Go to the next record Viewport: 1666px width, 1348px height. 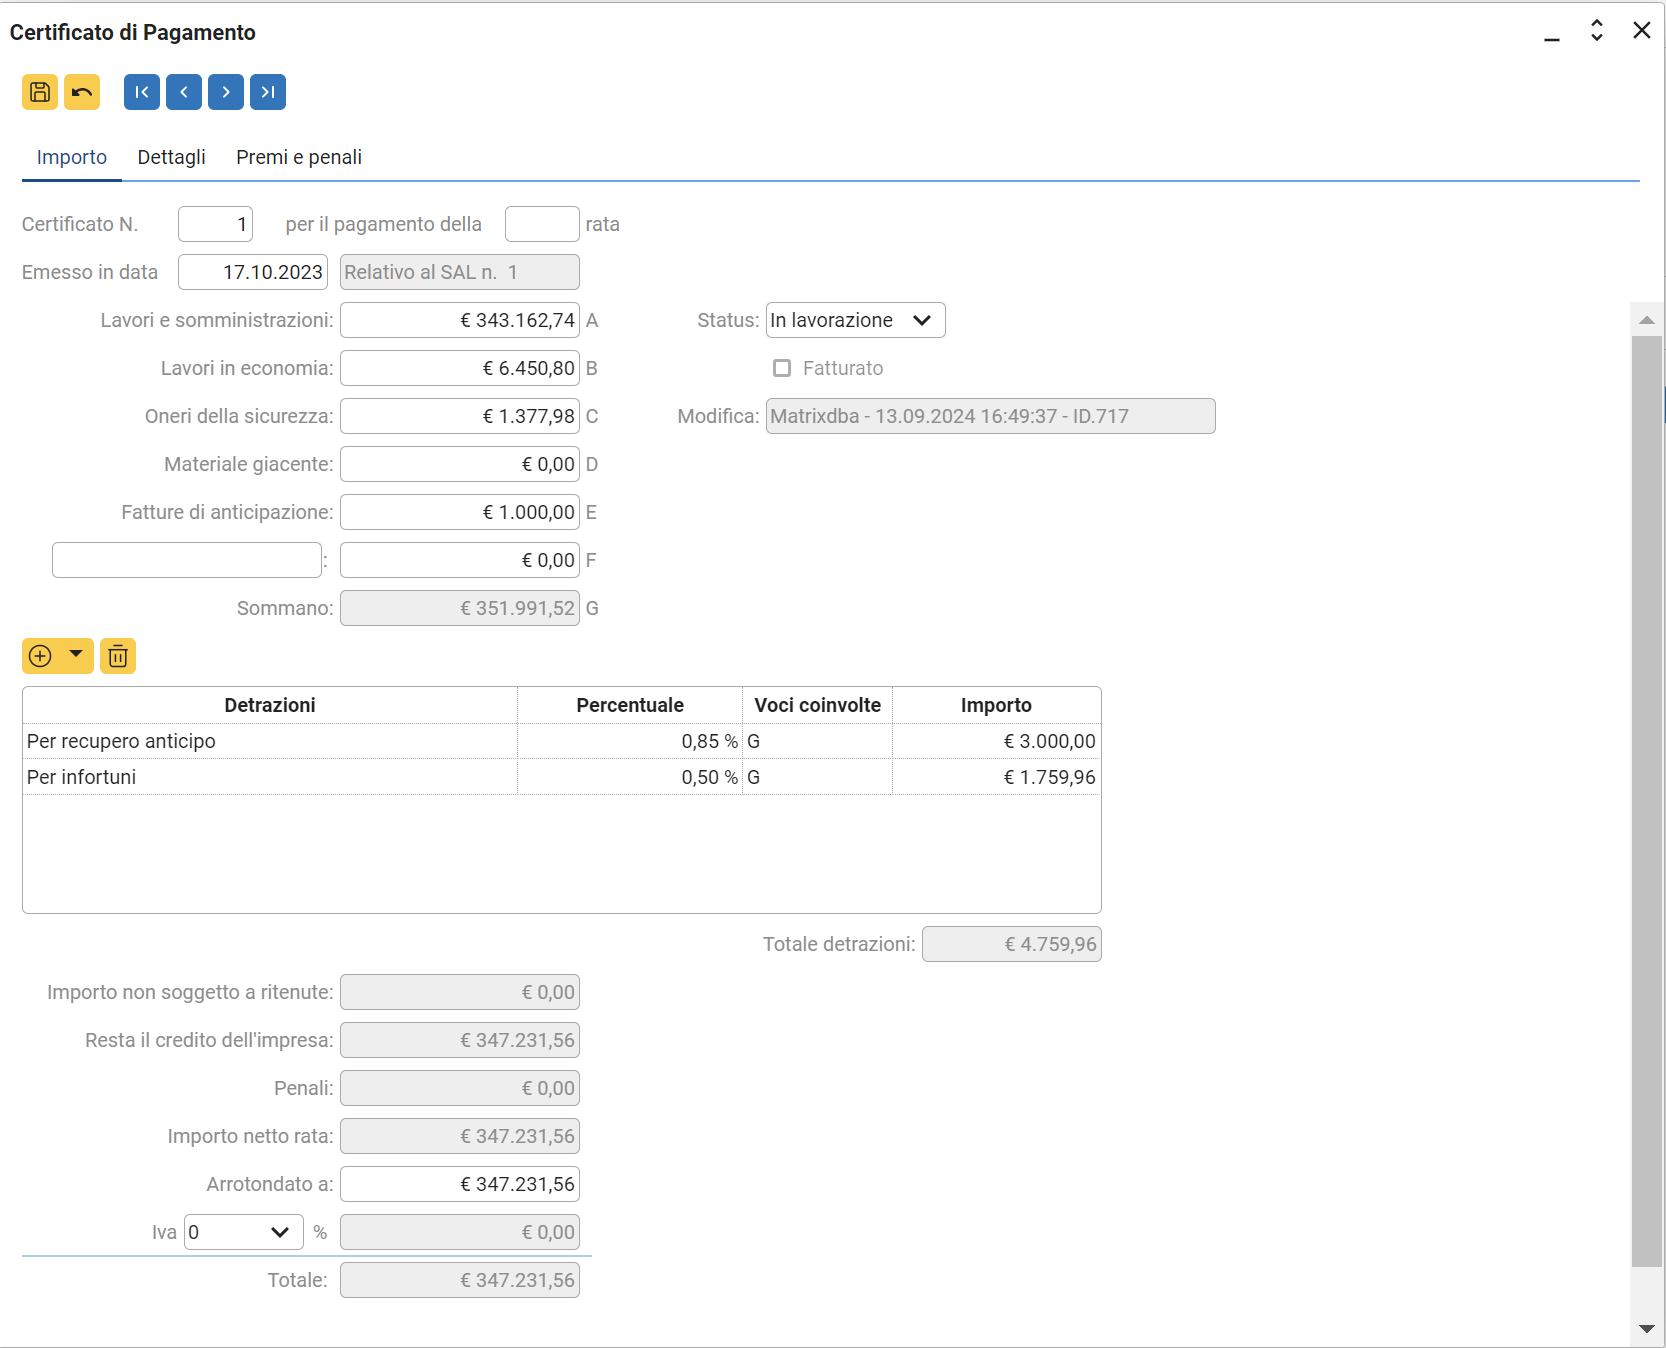[226, 92]
